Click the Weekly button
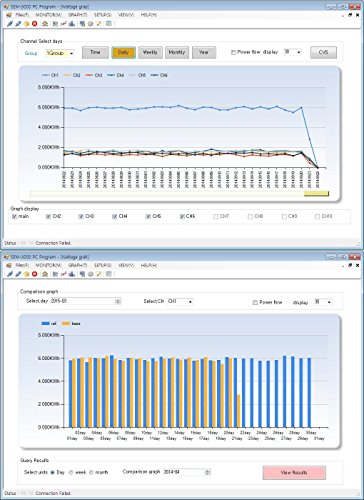This screenshot has height=500, width=364. (150, 52)
